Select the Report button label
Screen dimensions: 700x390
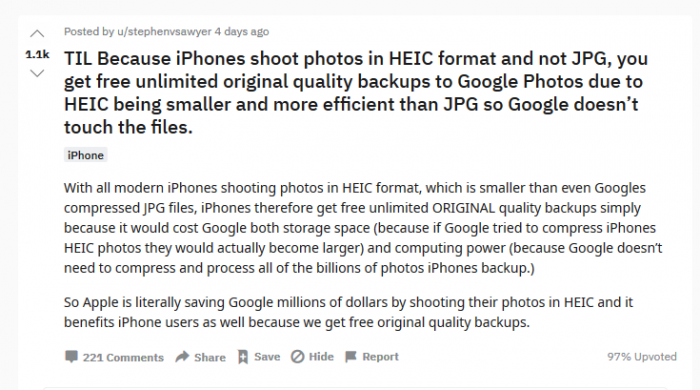(380, 357)
